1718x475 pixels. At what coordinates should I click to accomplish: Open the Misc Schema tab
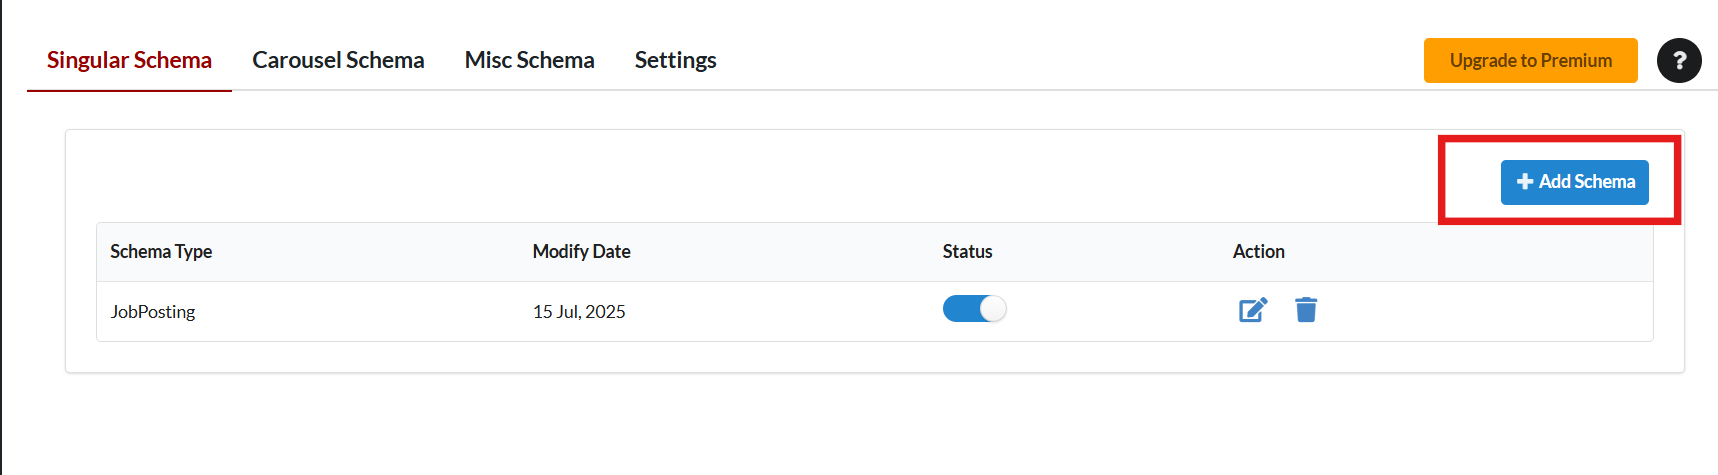coord(530,60)
